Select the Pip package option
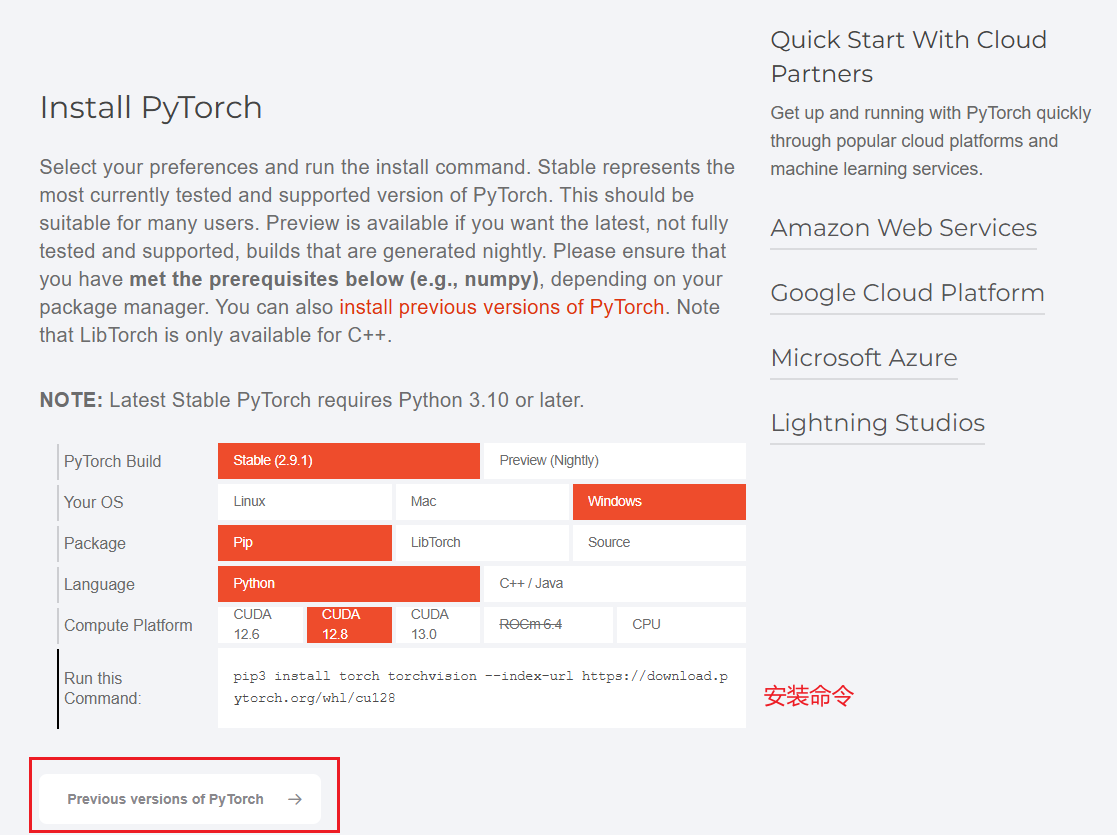Screen dimensions: 1117x835 point(305,543)
